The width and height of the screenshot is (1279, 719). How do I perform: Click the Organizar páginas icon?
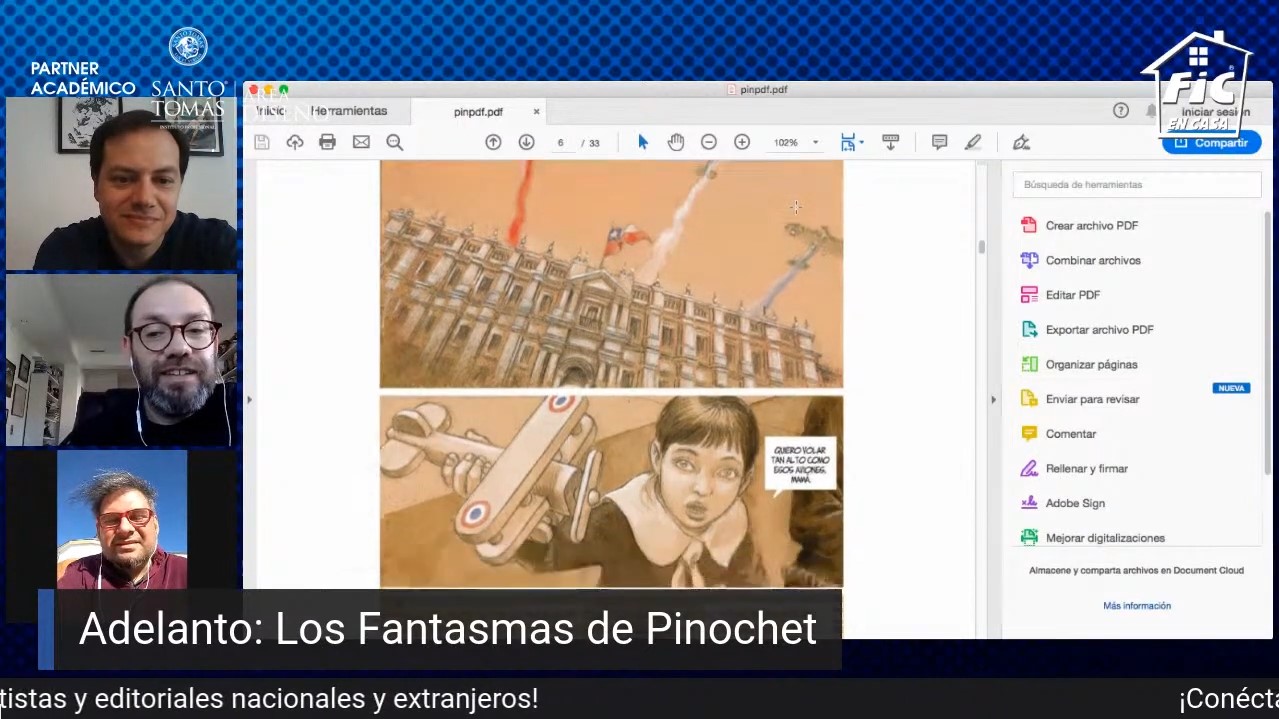pyautogui.click(x=1029, y=364)
